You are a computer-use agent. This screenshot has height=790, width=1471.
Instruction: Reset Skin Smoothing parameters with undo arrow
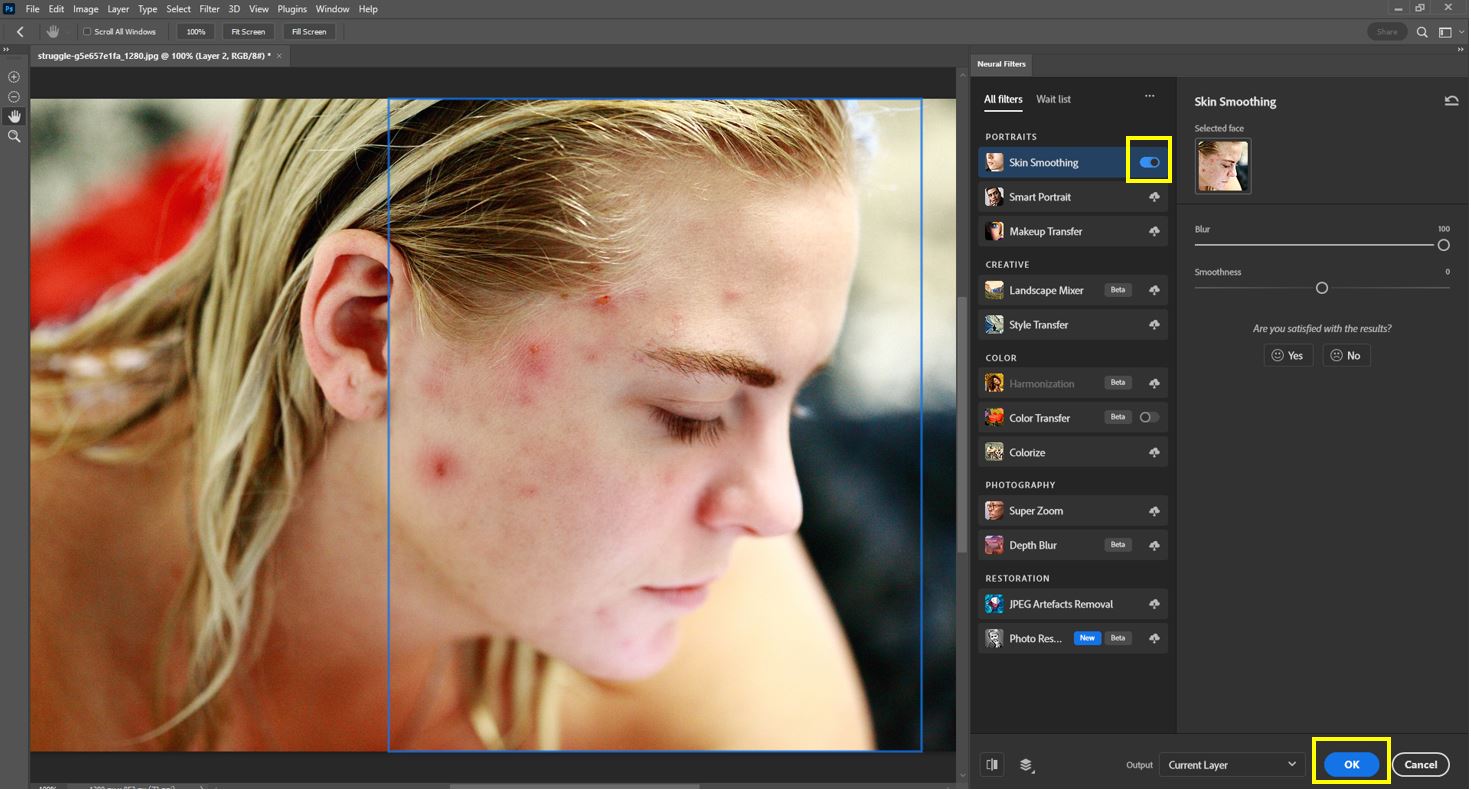point(1451,101)
